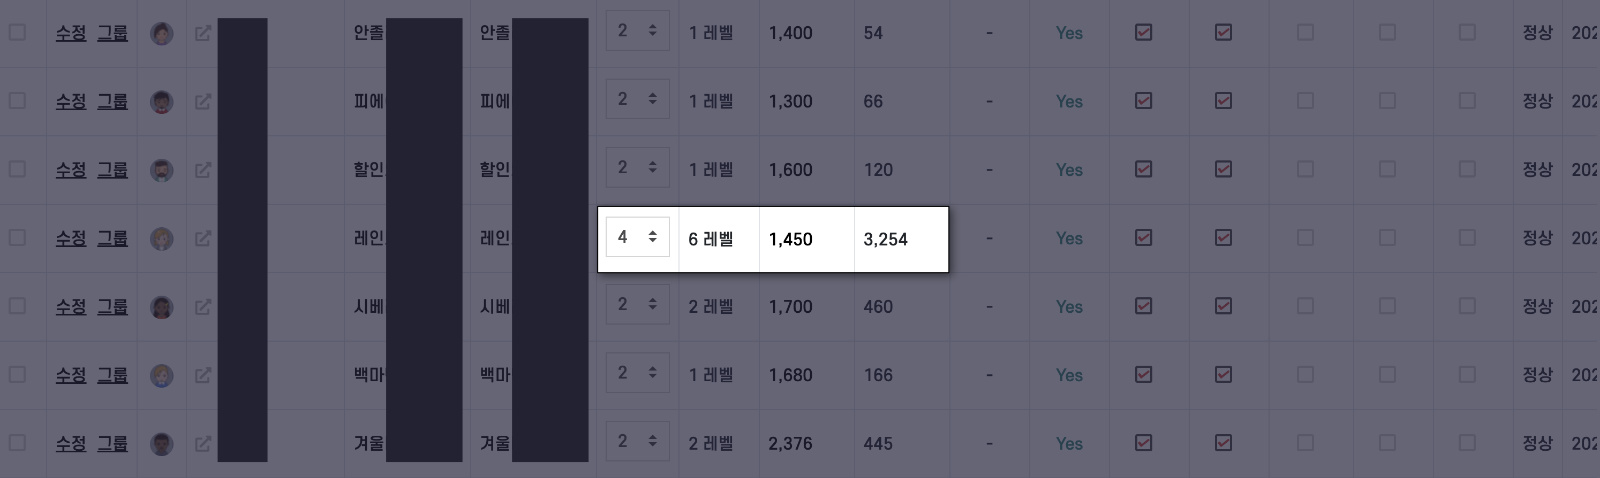Image resolution: width=1600 pixels, height=478 pixels.
Task: Click the 3,254 value in highlighted row
Action: point(886,239)
